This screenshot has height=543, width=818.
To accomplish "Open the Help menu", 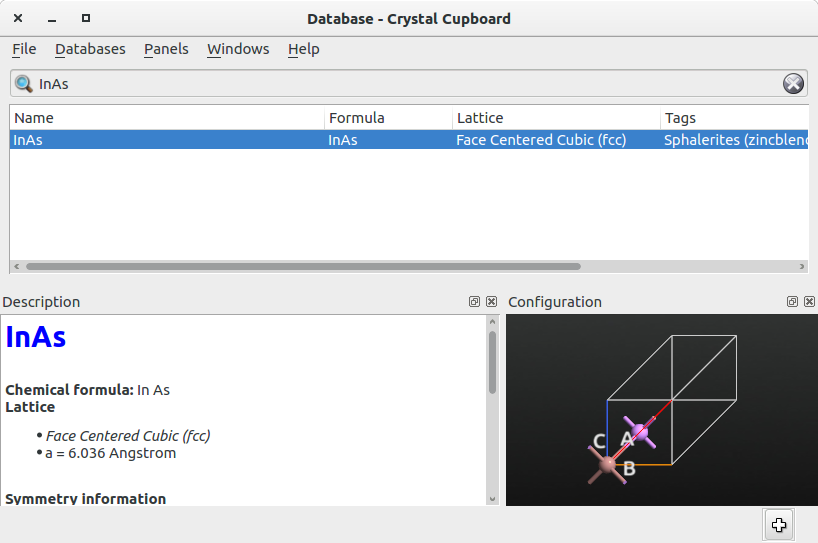I will click(303, 49).
